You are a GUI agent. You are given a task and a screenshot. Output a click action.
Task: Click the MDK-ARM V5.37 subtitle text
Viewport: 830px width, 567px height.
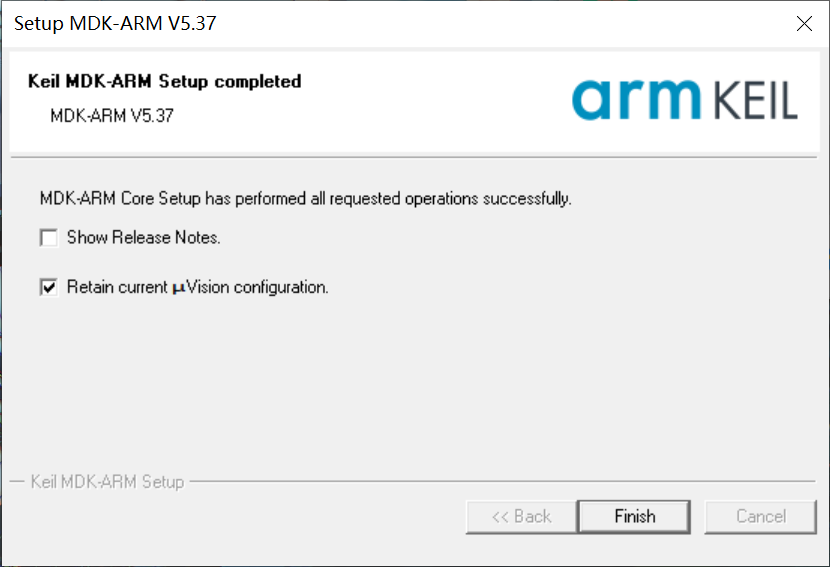(112, 115)
